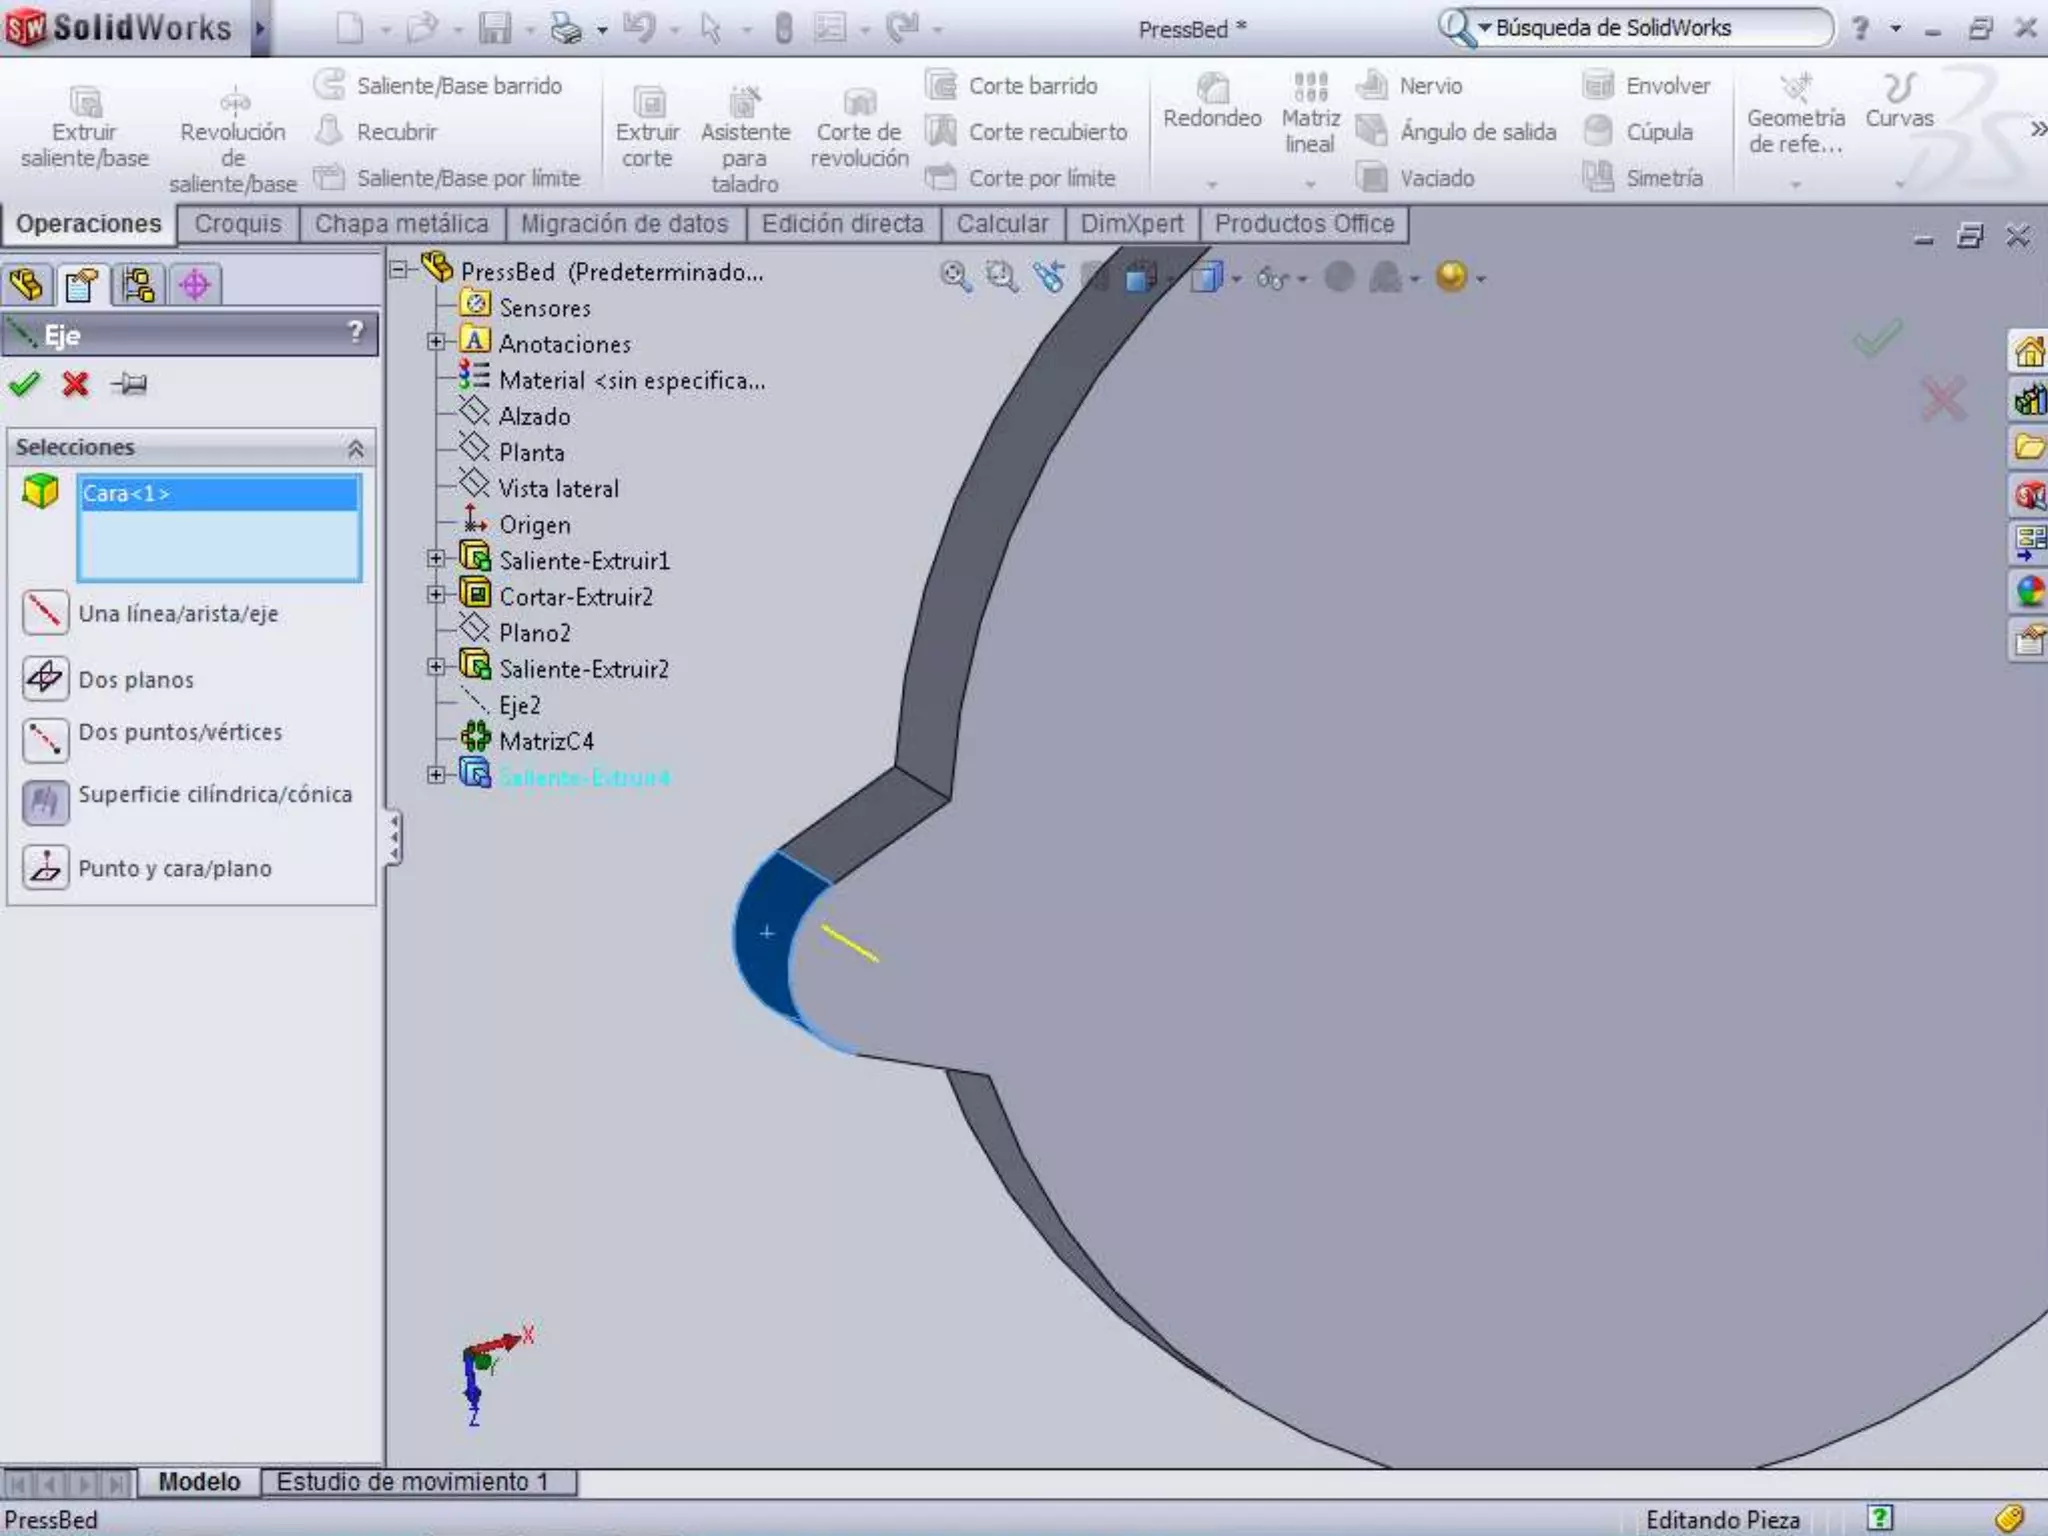
Task: Click the Zoom to fit magnifier icon
Action: point(955,277)
